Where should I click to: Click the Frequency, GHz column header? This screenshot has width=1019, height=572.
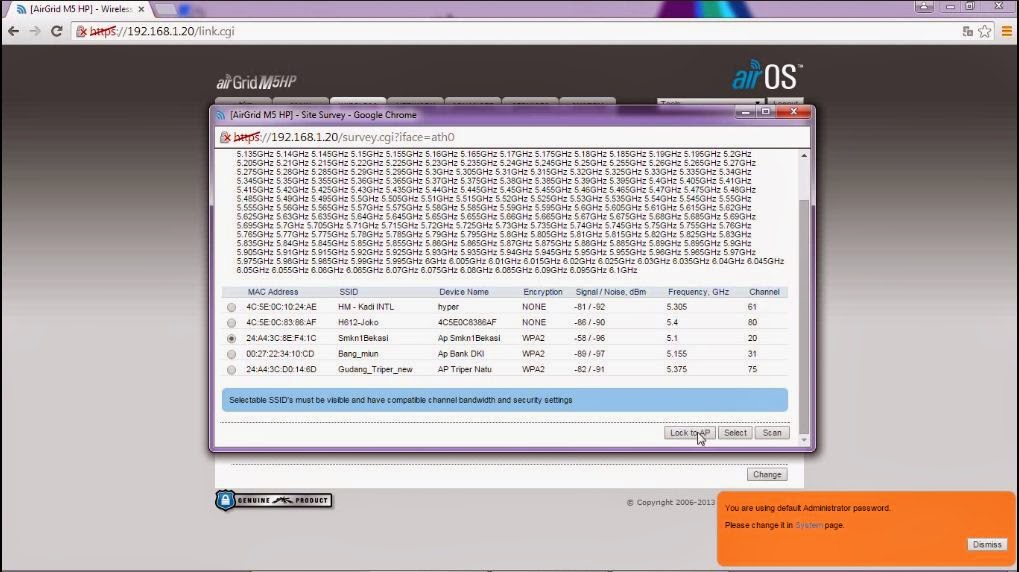[699, 292]
